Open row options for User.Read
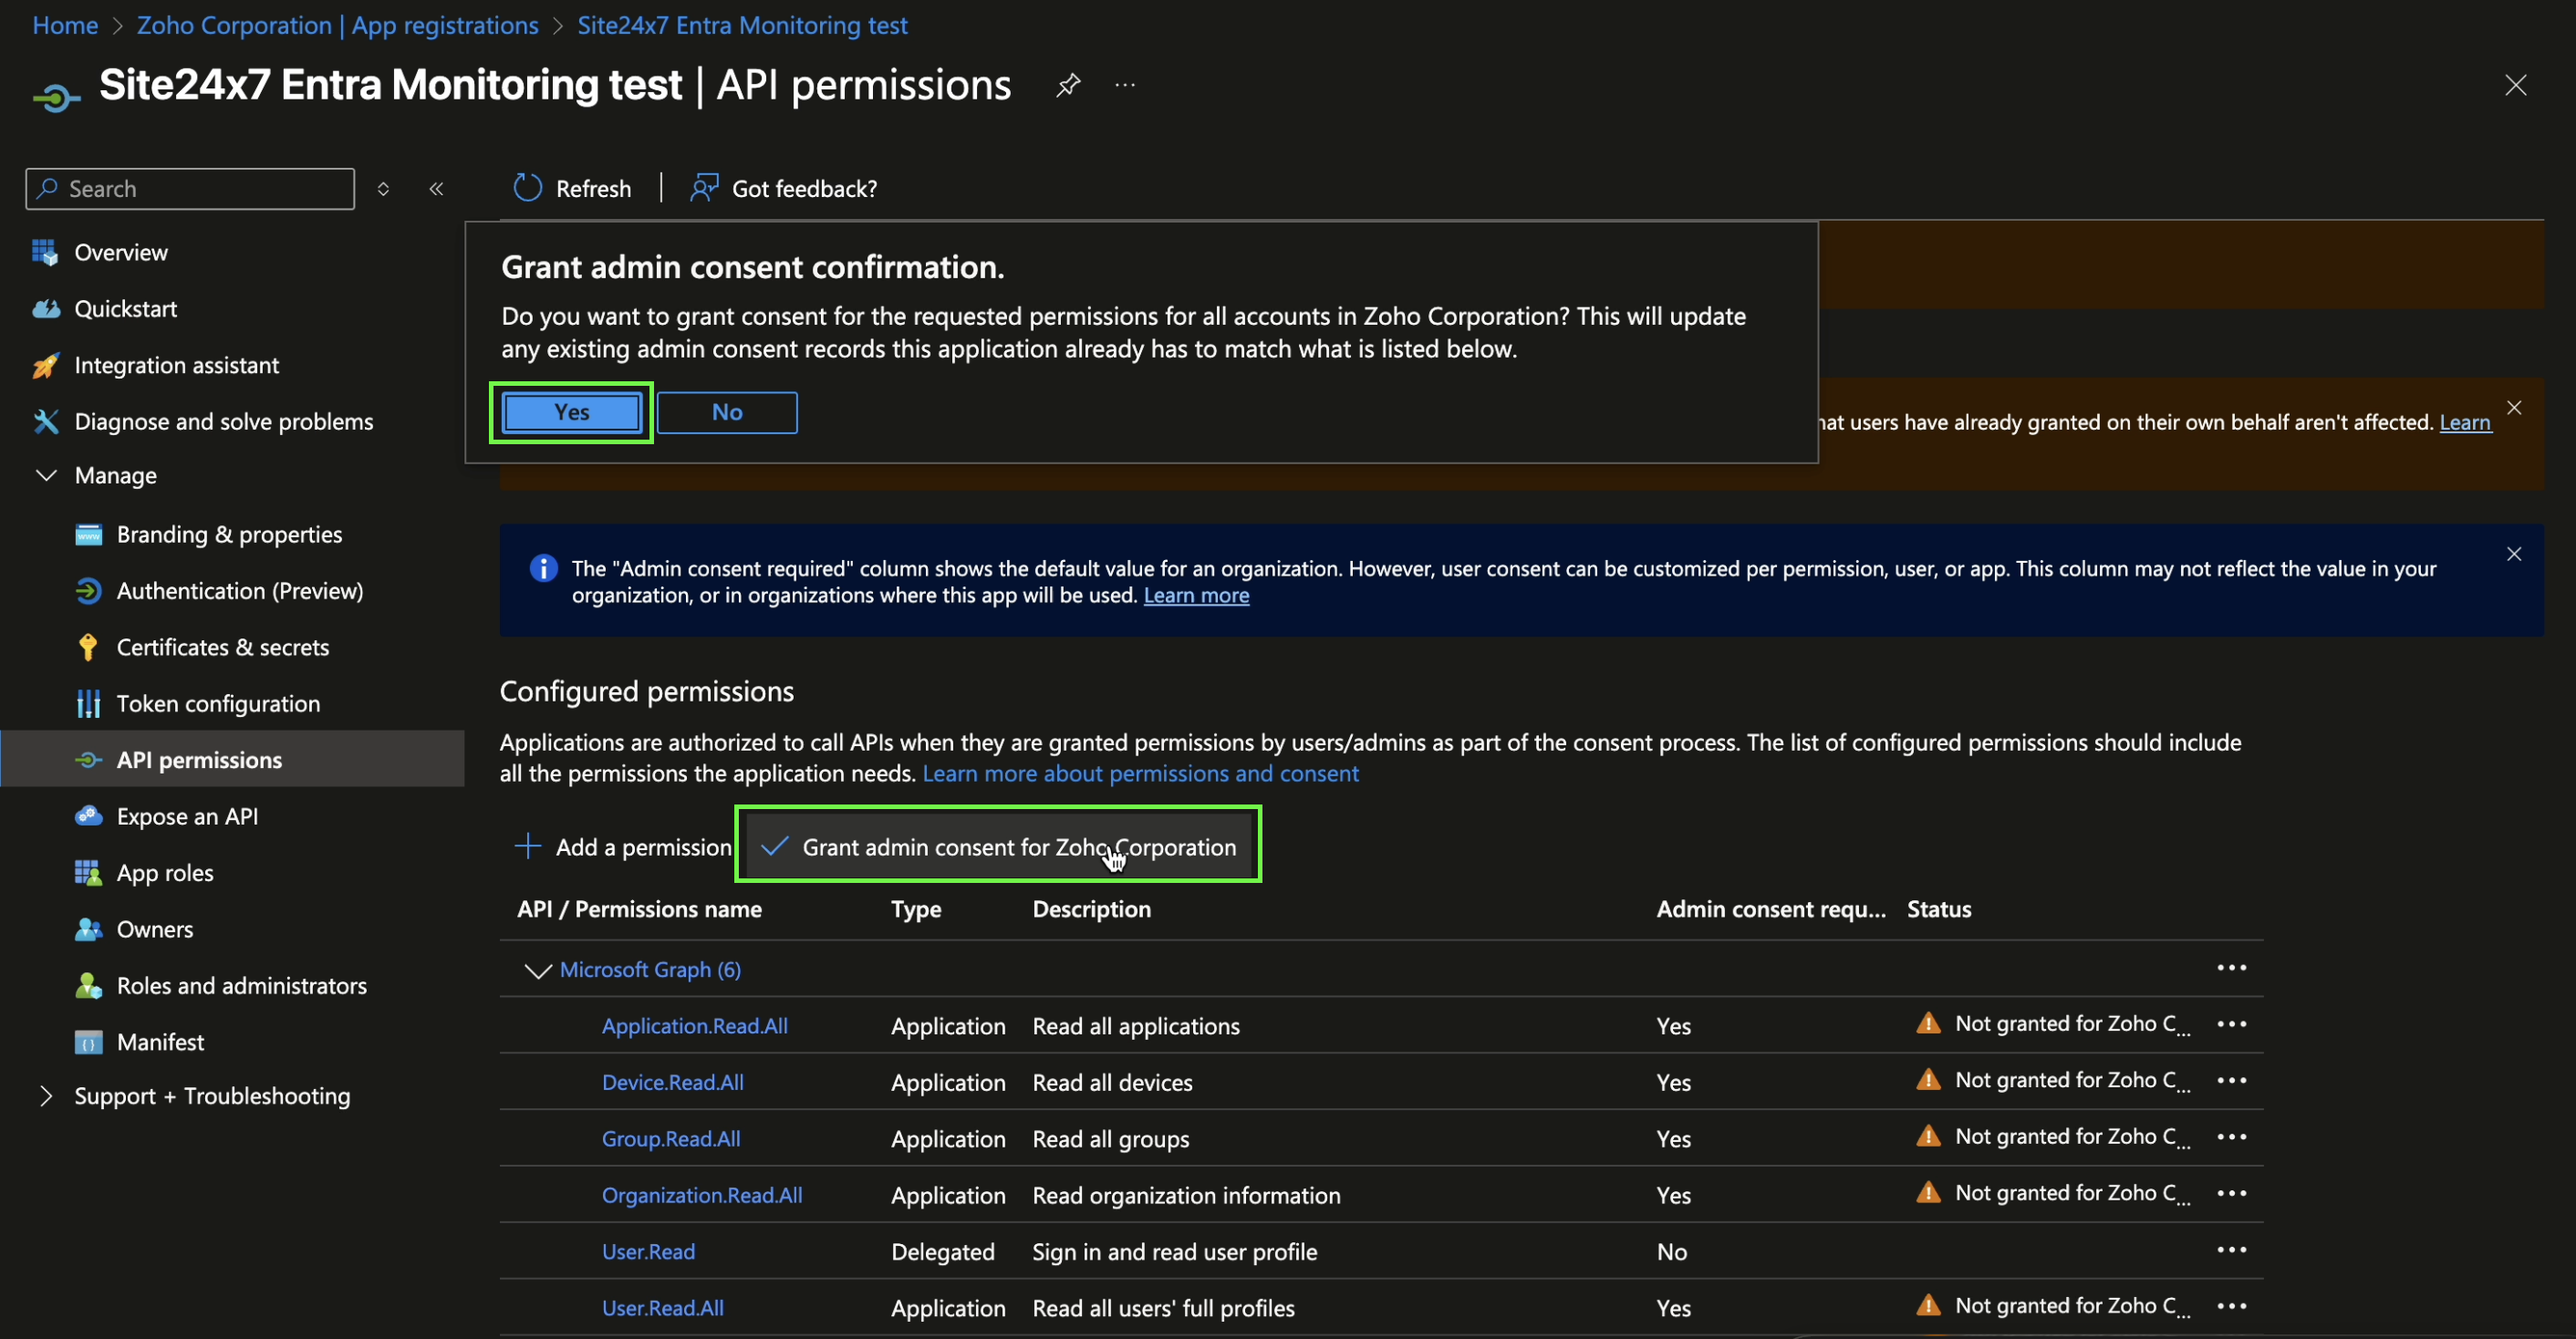Viewport: 2576px width, 1339px height. tap(2234, 1249)
